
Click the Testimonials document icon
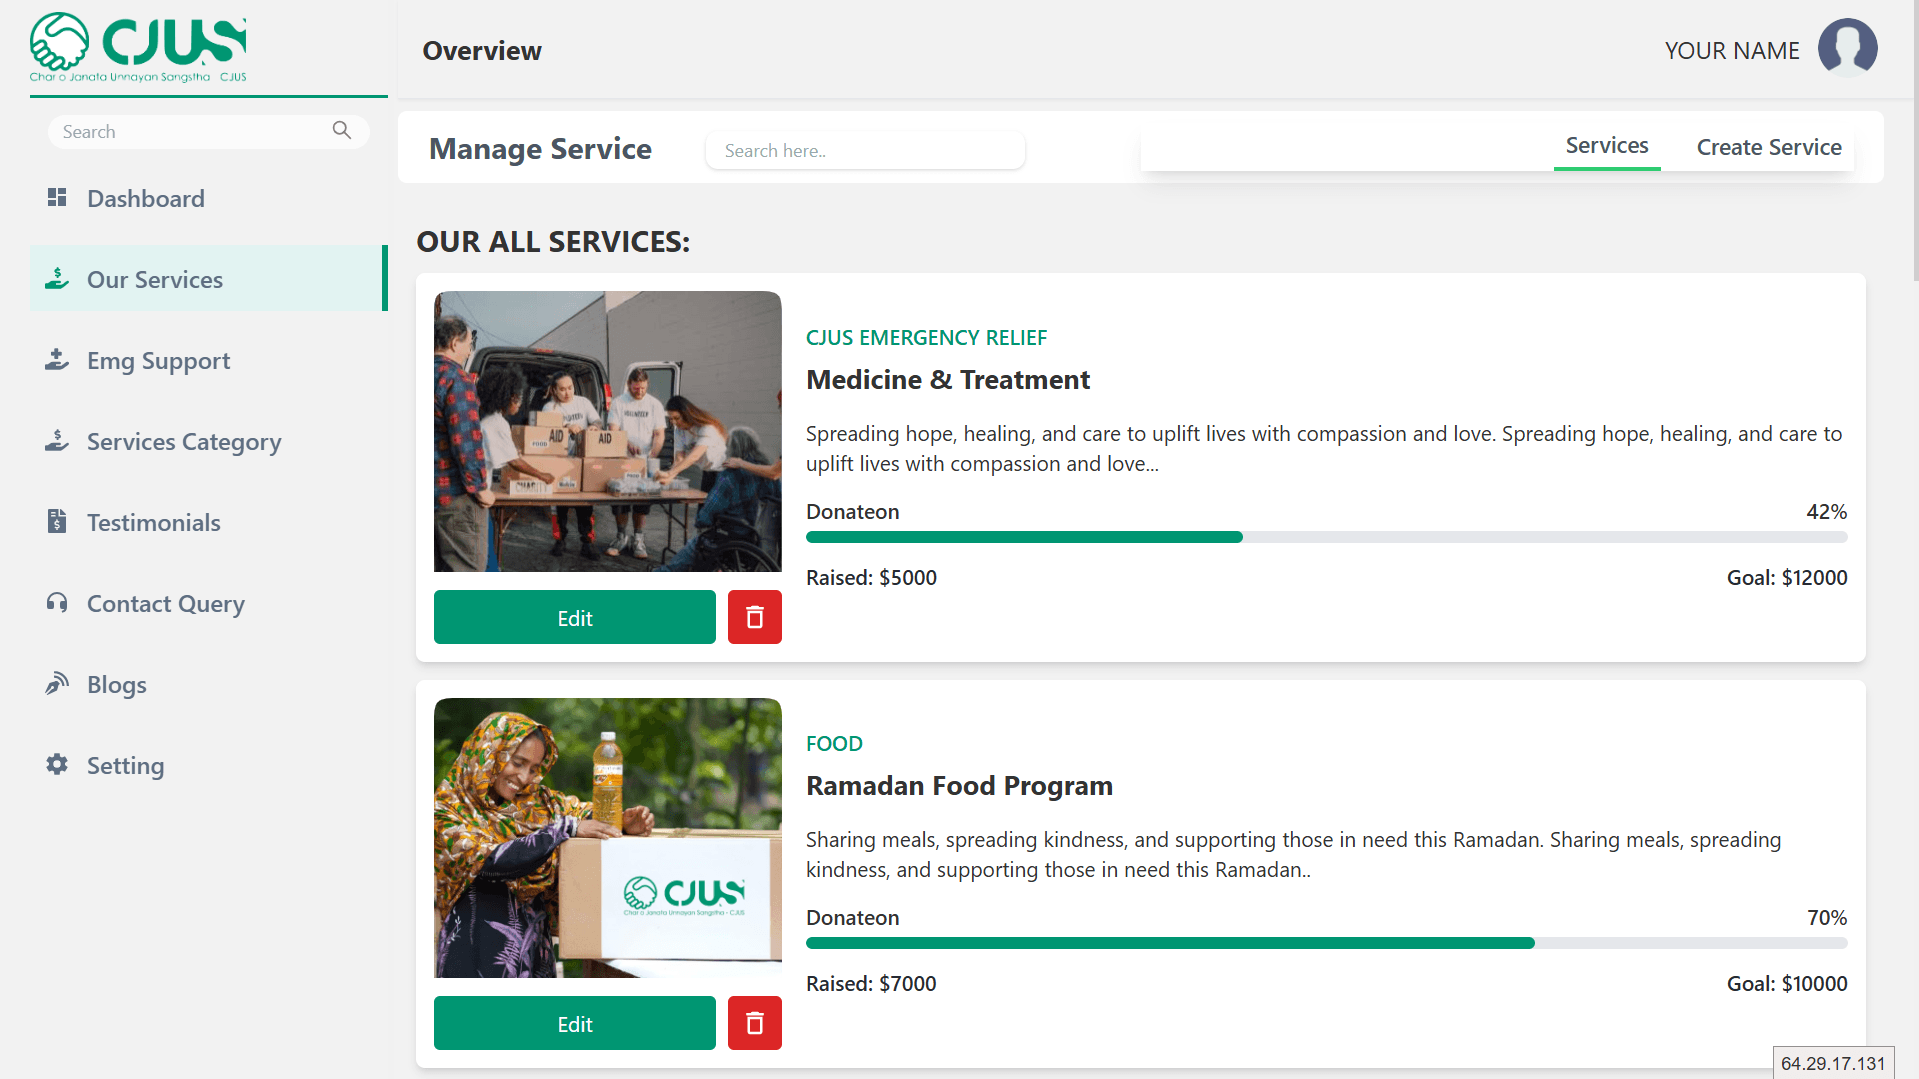(x=57, y=521)
